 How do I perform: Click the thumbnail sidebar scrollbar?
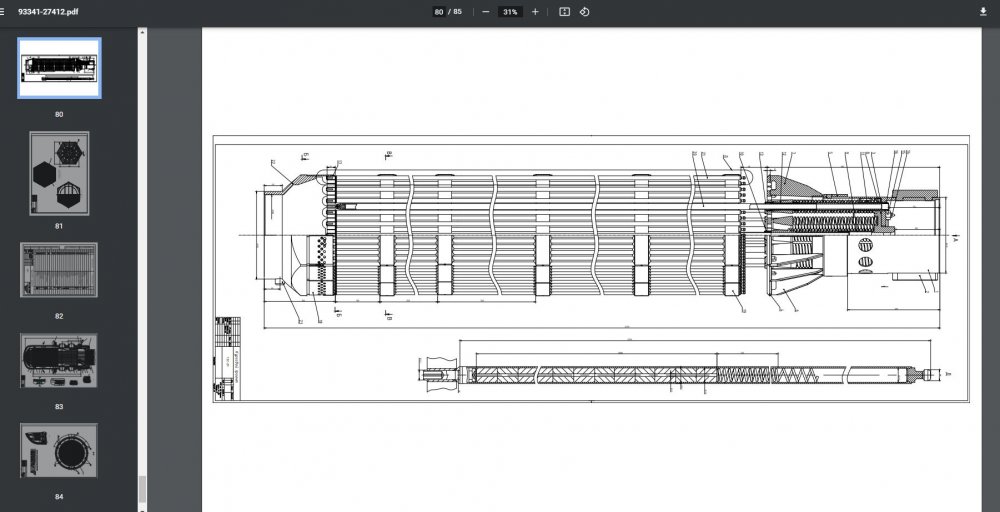point(141,489)
